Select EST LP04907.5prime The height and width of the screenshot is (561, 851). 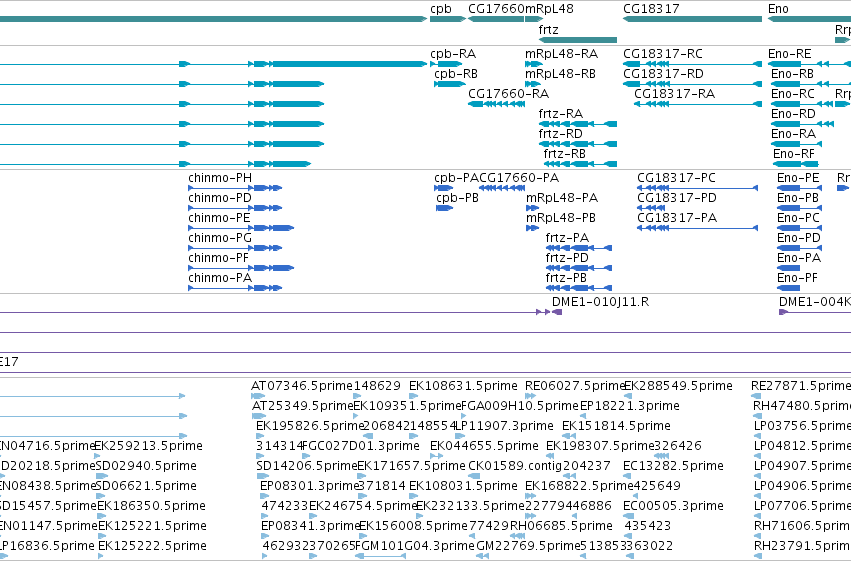point(803,467)
